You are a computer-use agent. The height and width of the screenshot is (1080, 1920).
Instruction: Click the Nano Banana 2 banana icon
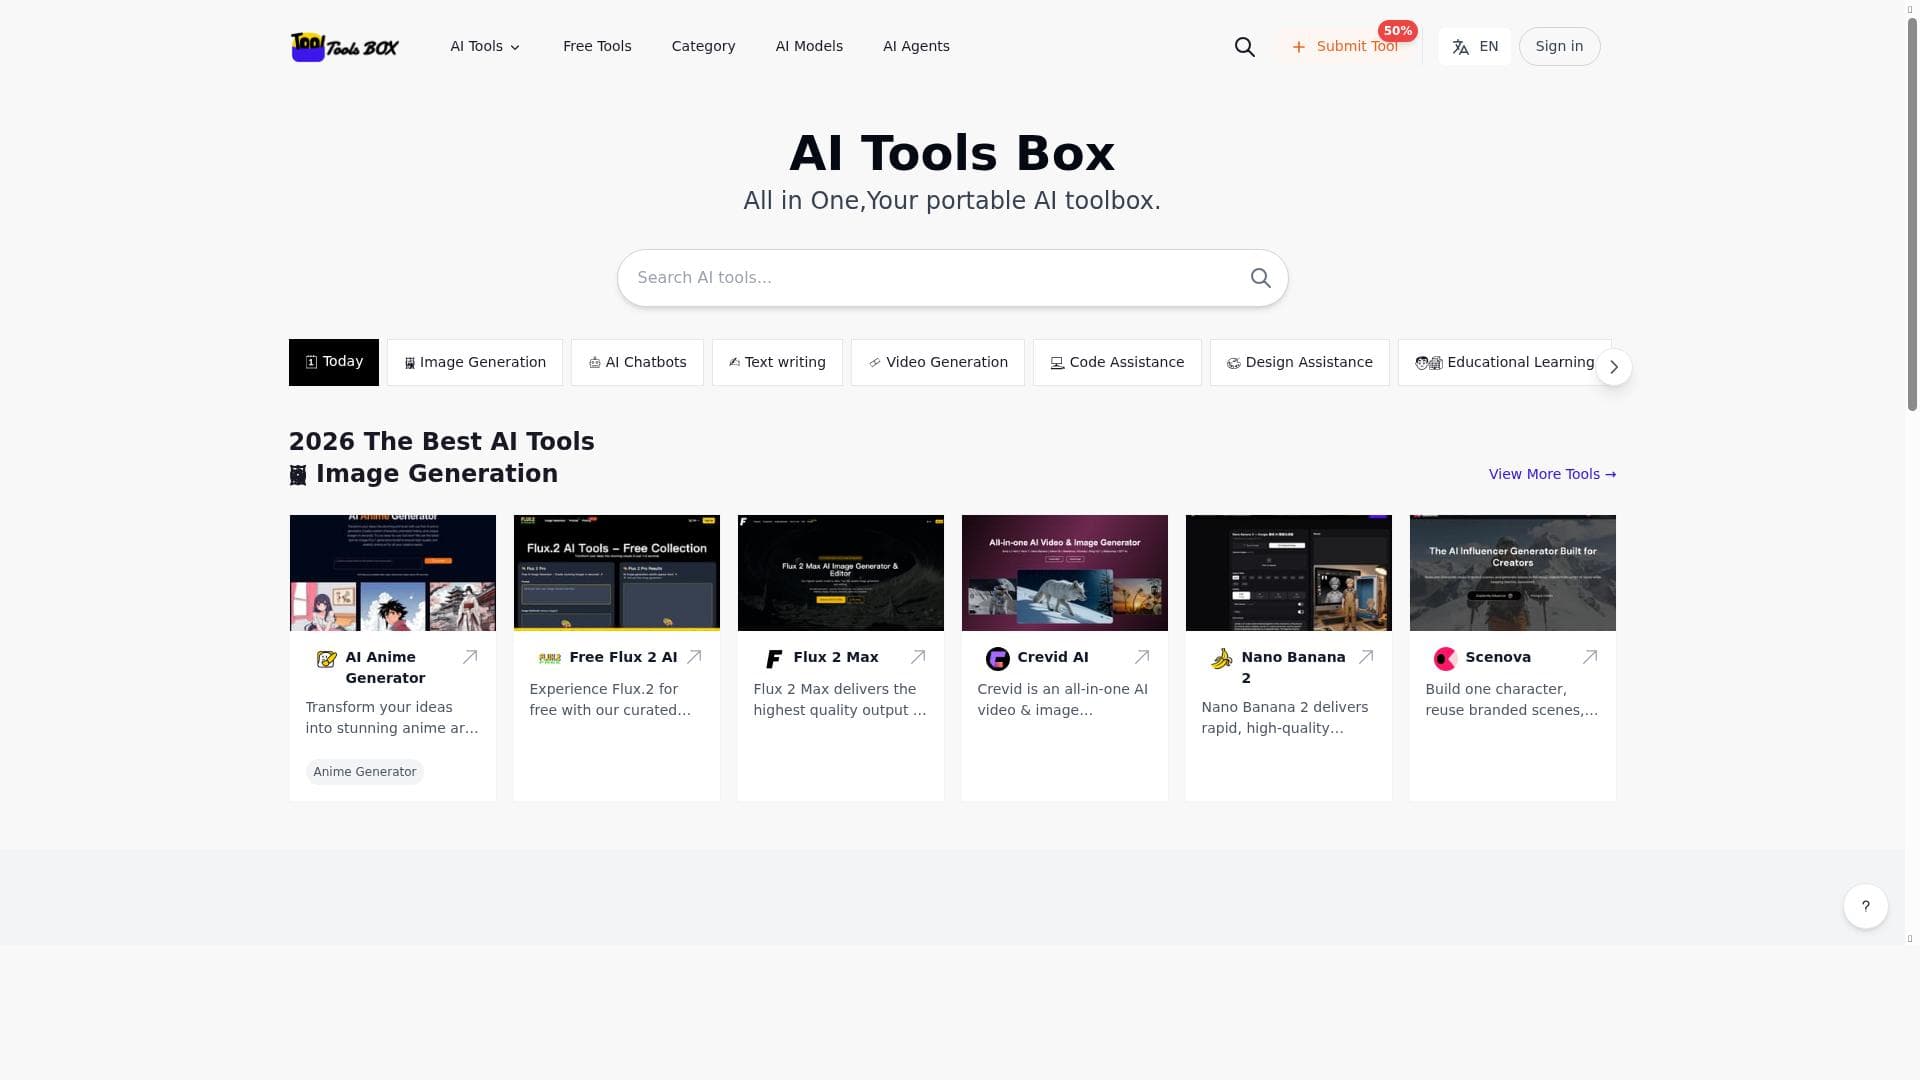tap(1221, 659)
